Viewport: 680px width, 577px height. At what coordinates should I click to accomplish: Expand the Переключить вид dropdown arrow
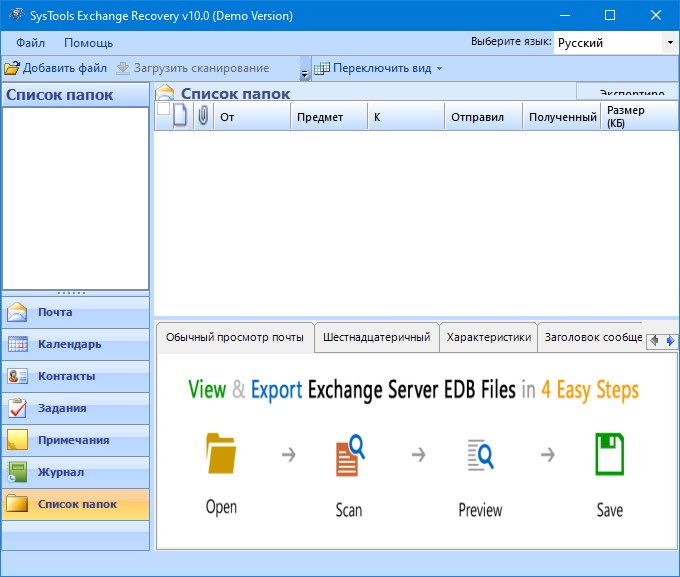click(439, 69)
